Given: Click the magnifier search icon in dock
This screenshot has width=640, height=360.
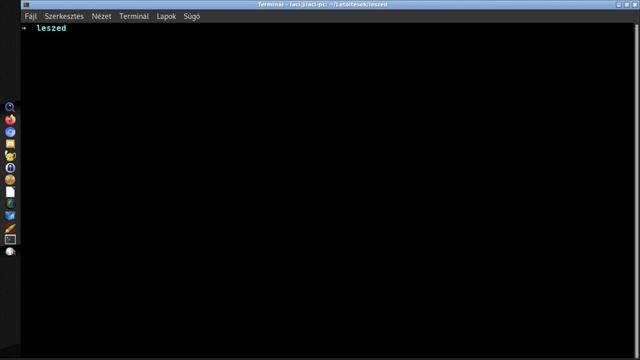Looking at the screenshot, I should 10,107.
